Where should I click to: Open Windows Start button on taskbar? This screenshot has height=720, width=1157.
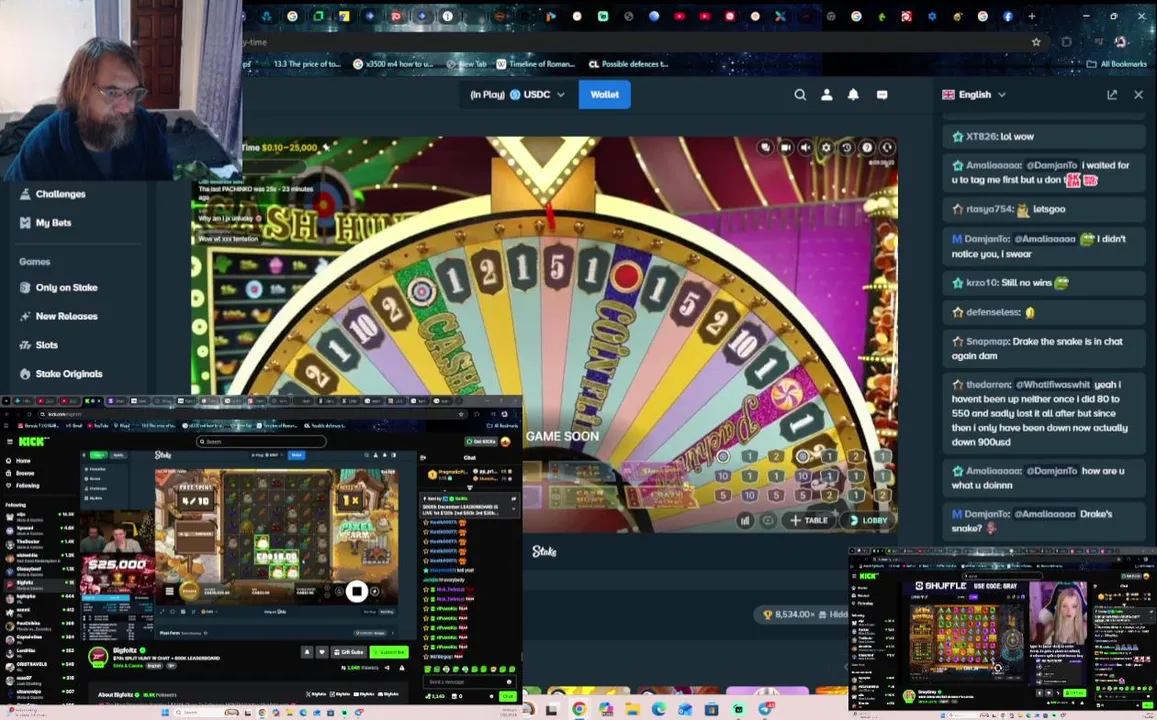[165, 713]
